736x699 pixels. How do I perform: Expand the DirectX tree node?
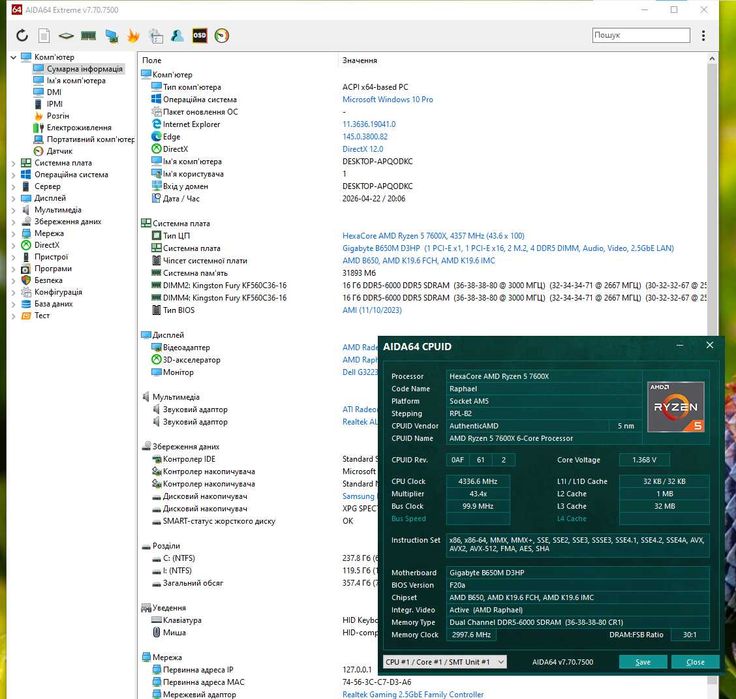click(13, 246)
